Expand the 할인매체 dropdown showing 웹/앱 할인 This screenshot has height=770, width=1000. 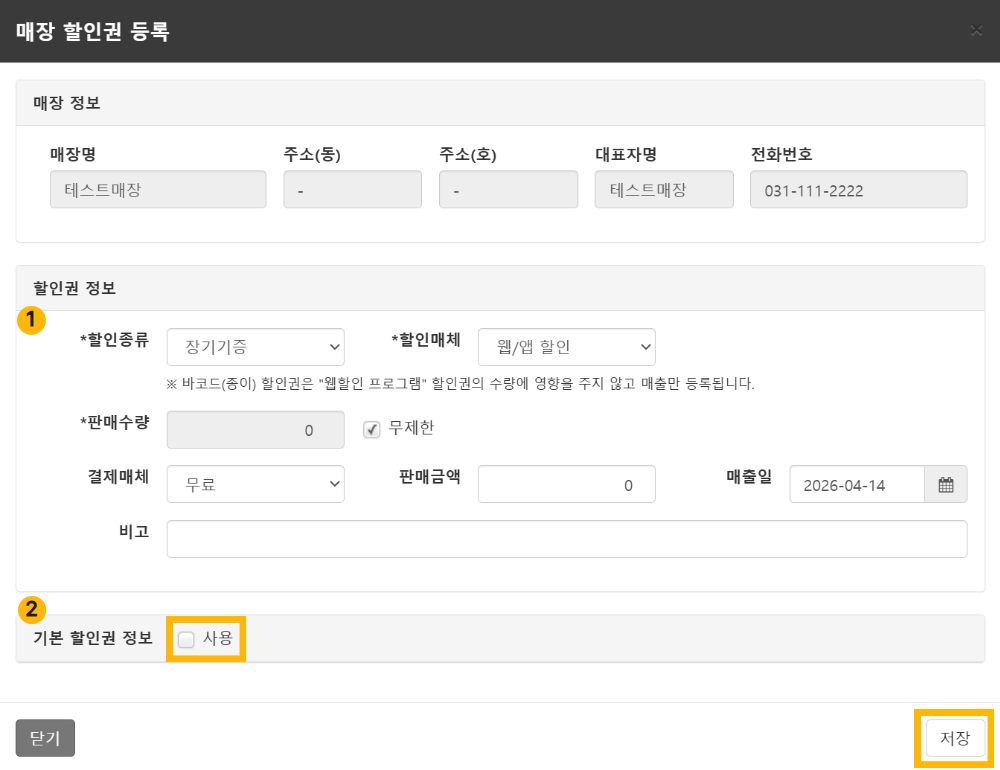coord(566,347)
